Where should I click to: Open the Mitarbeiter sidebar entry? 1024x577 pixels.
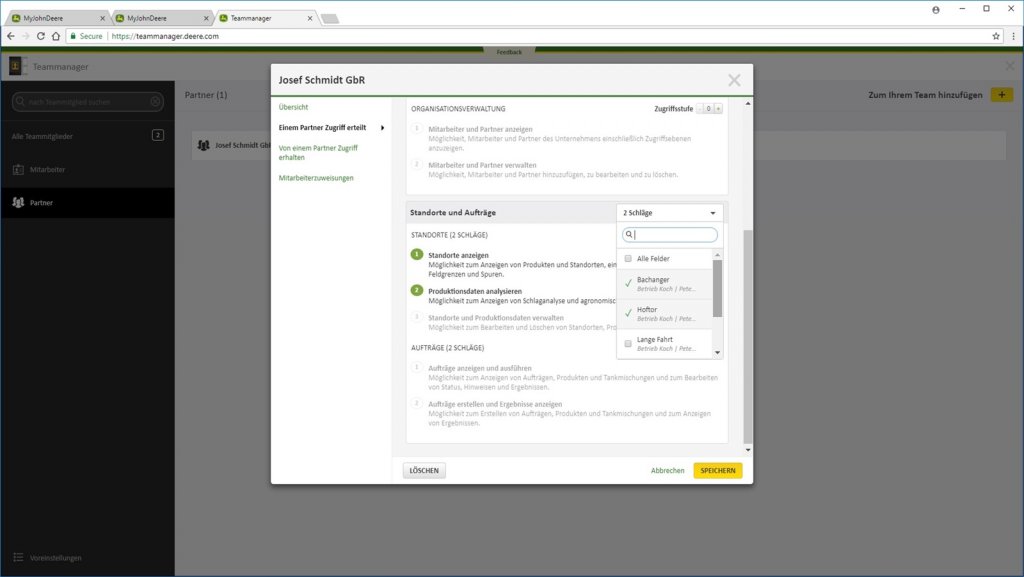coord(88,170)
